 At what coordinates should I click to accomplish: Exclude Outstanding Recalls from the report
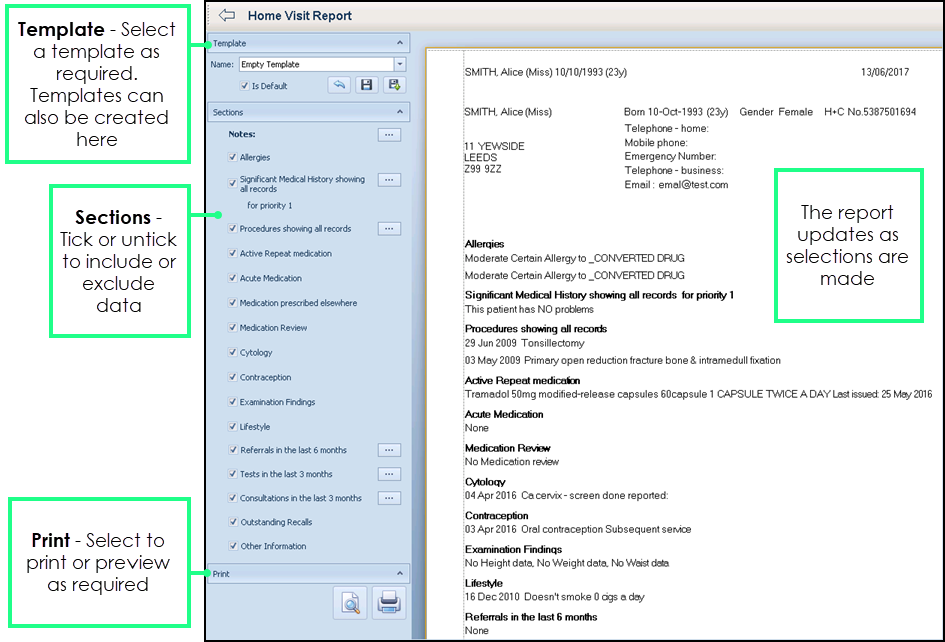click(x=233, y=522)
